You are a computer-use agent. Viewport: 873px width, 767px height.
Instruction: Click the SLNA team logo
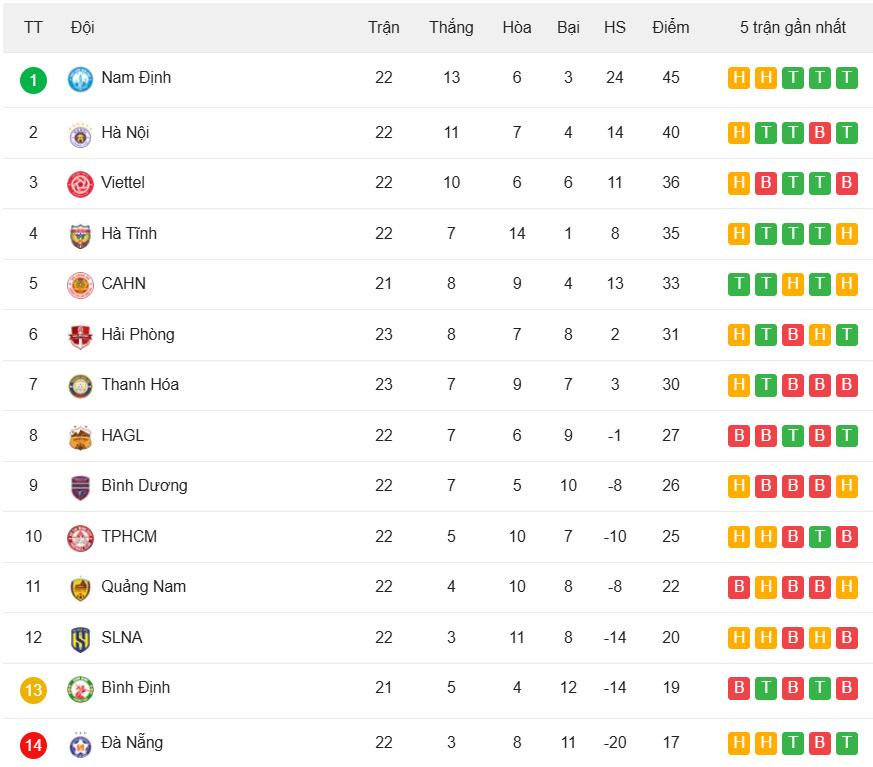coord(80,638)
